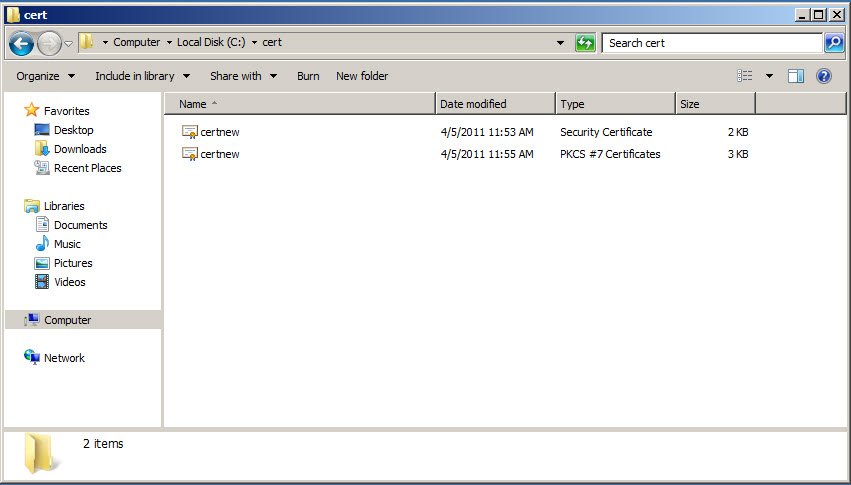Open Downloads from Favorites
Image resolution: width=851 pixels, height=485 pixels.
[80, 149]
